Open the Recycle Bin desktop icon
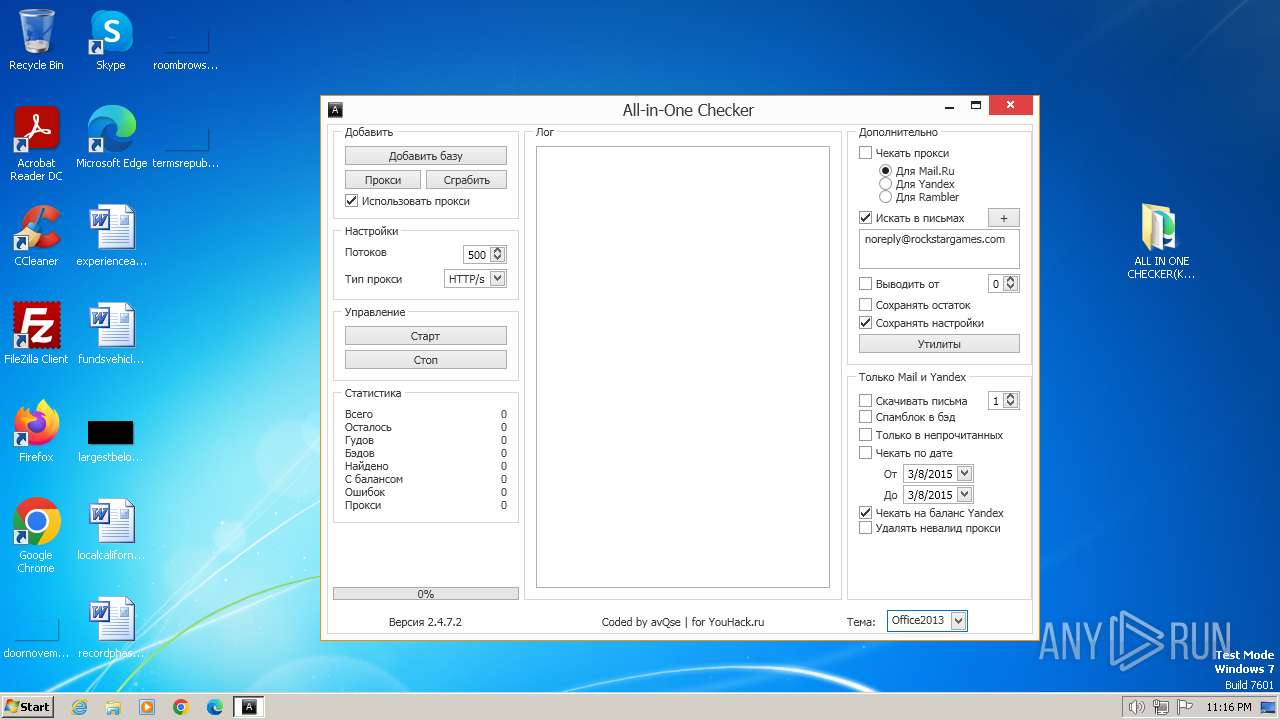The width and height of the screenshot is (1280, 720). 36,40
